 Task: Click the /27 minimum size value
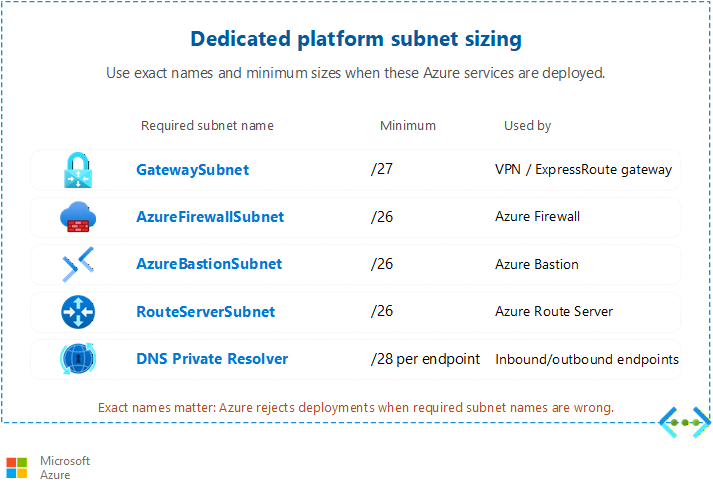382,169
